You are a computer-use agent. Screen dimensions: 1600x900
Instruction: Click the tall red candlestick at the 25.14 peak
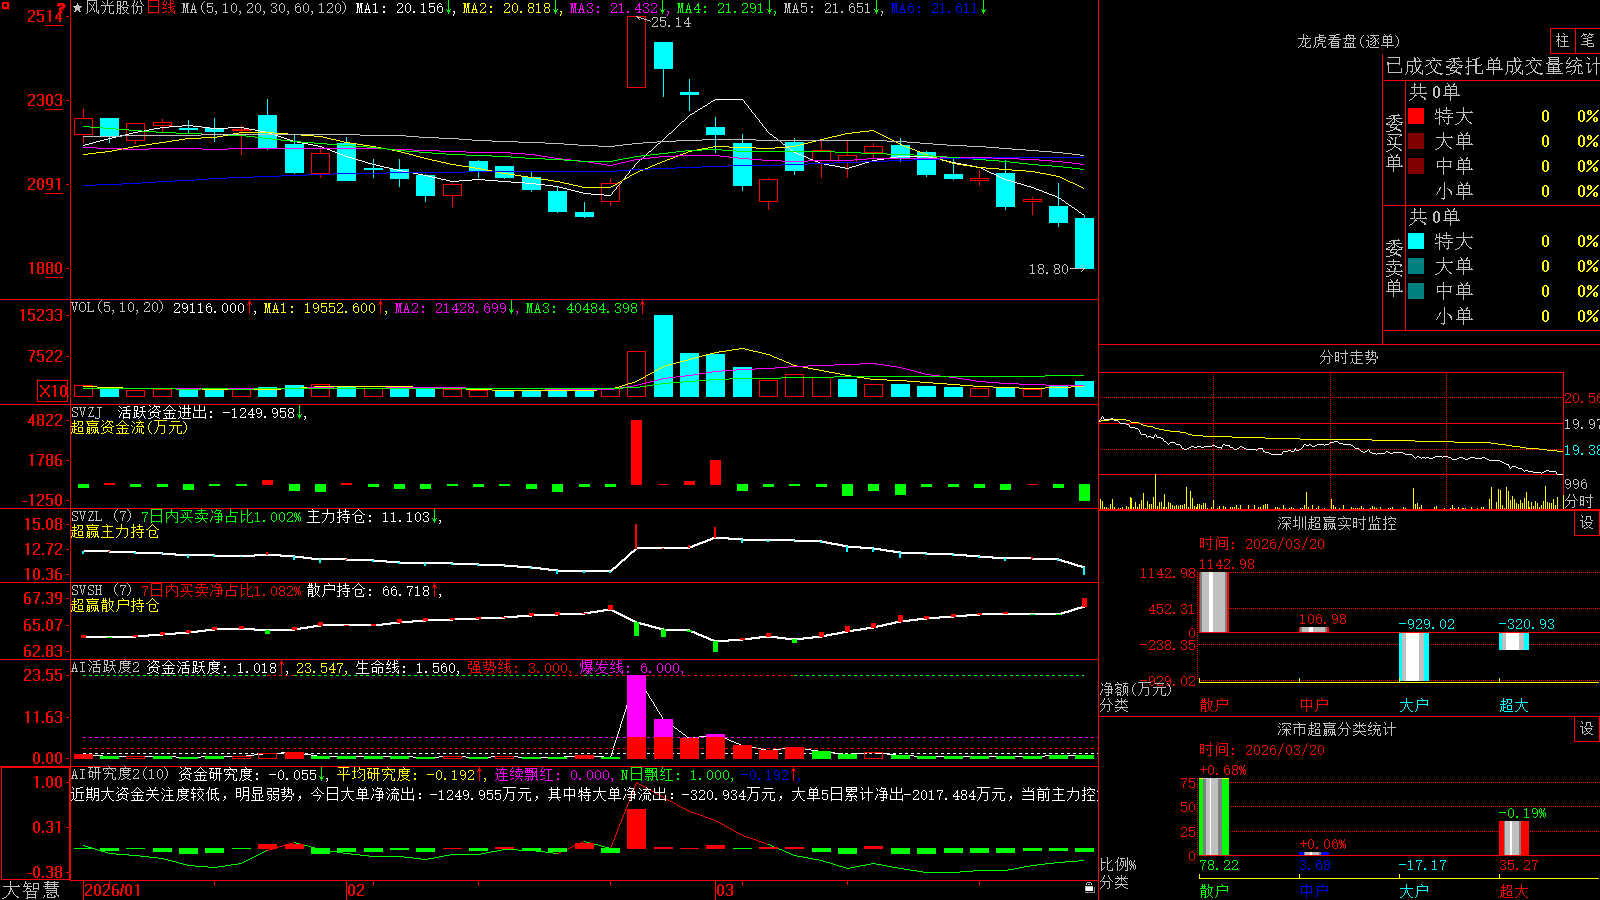636,52
